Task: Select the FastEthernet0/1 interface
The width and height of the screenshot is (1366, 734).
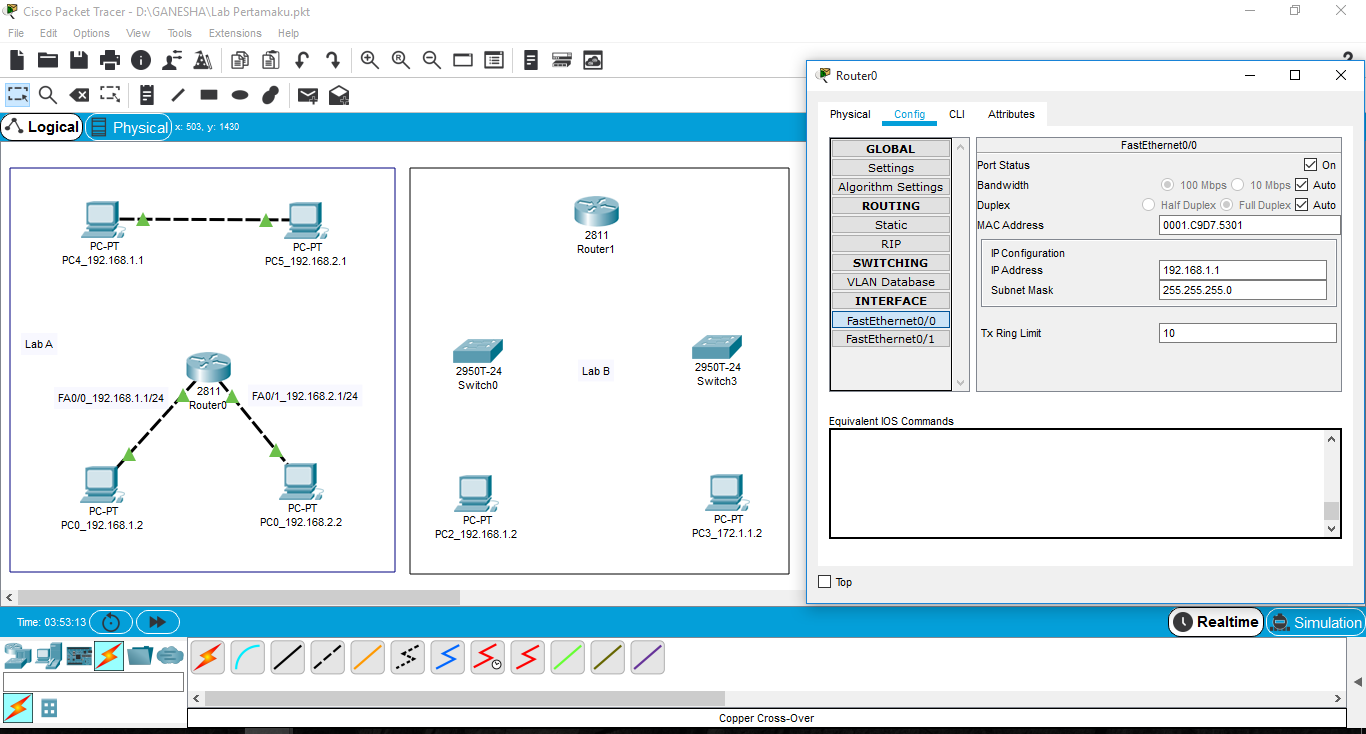Action: pyautogui.click(x=891, y=339)
